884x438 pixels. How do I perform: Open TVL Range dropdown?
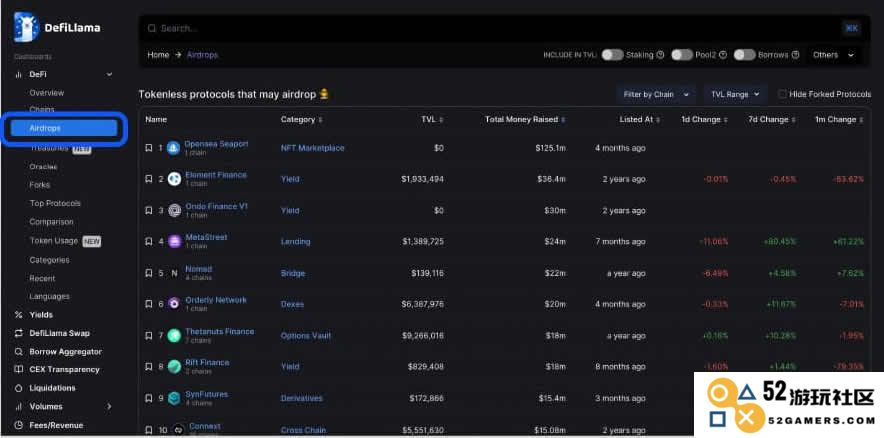(735, 94)
